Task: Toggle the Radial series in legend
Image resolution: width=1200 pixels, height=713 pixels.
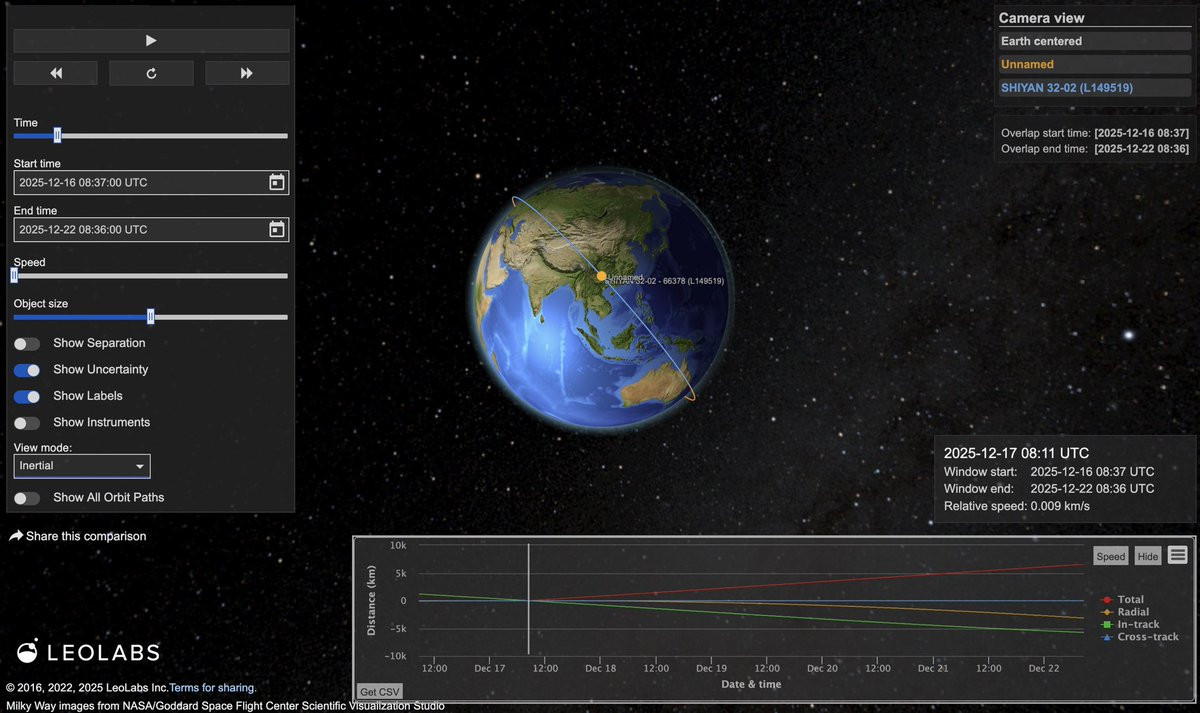Action: 1124,612
